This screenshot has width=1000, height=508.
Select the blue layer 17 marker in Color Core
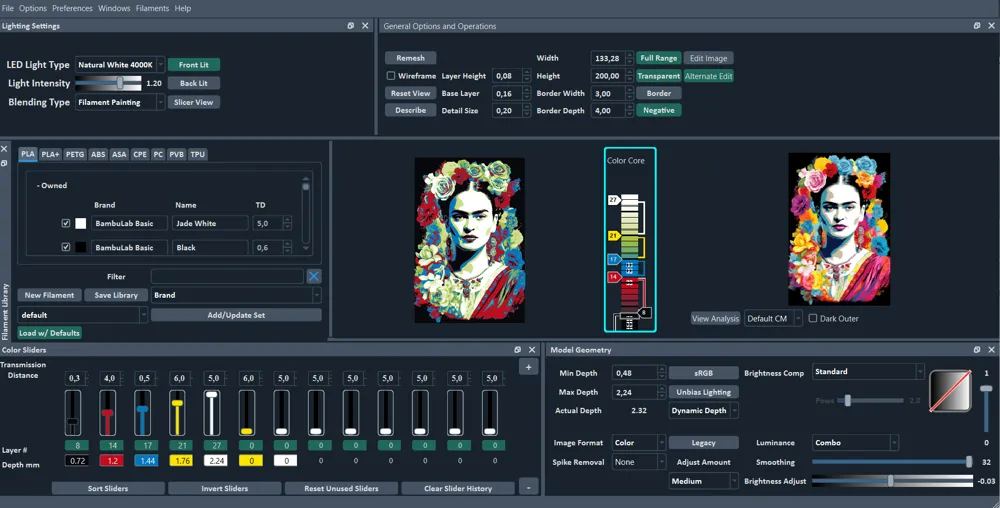click(614, 259)
